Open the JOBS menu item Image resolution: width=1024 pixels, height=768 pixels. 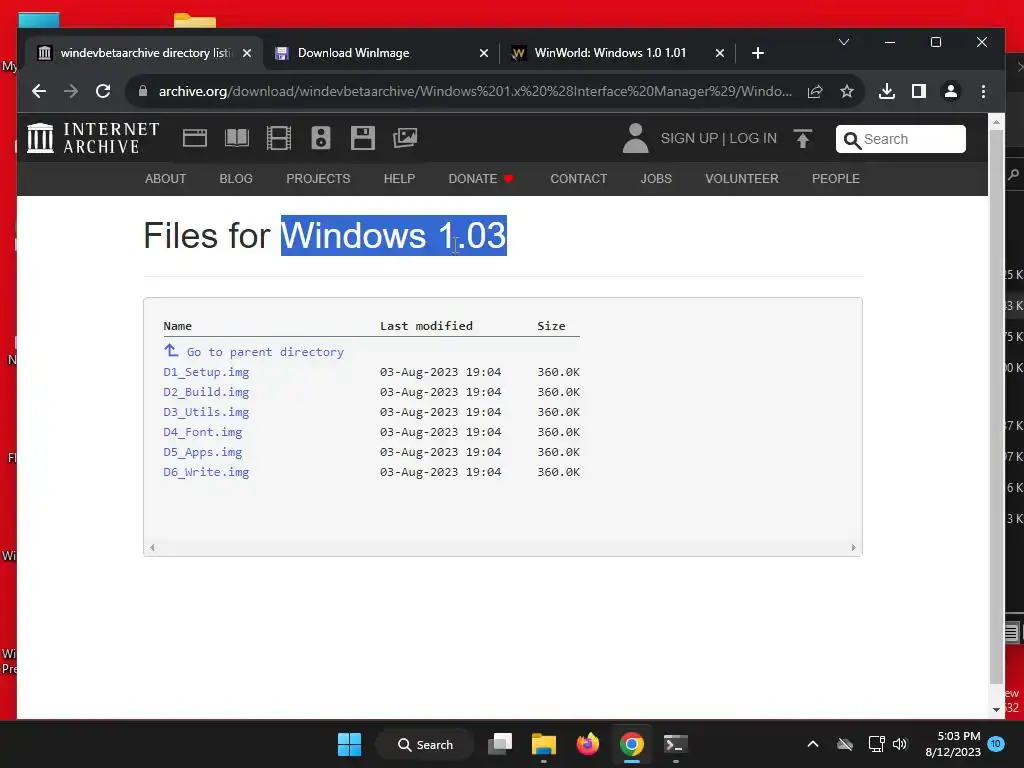[656, 179]
